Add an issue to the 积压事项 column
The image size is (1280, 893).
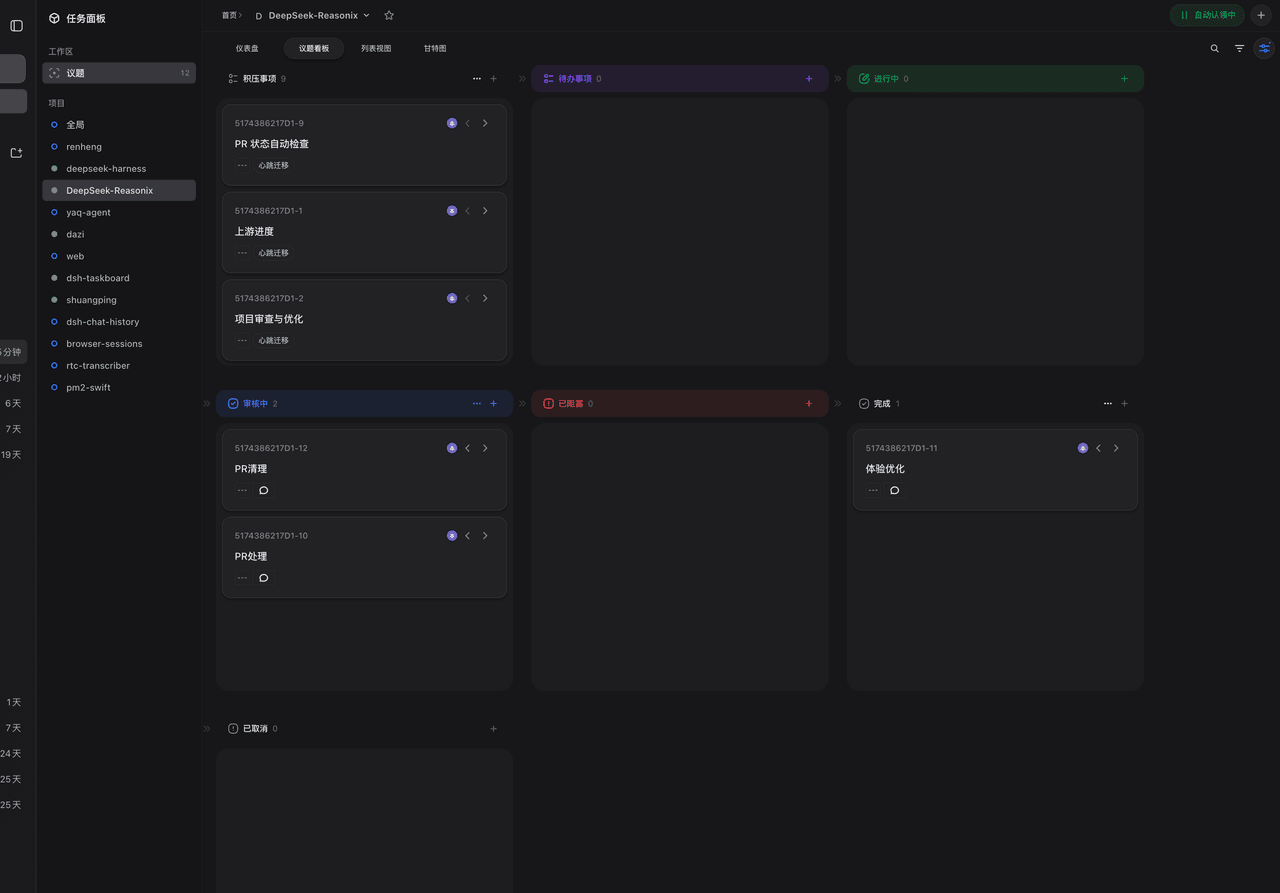493,79
